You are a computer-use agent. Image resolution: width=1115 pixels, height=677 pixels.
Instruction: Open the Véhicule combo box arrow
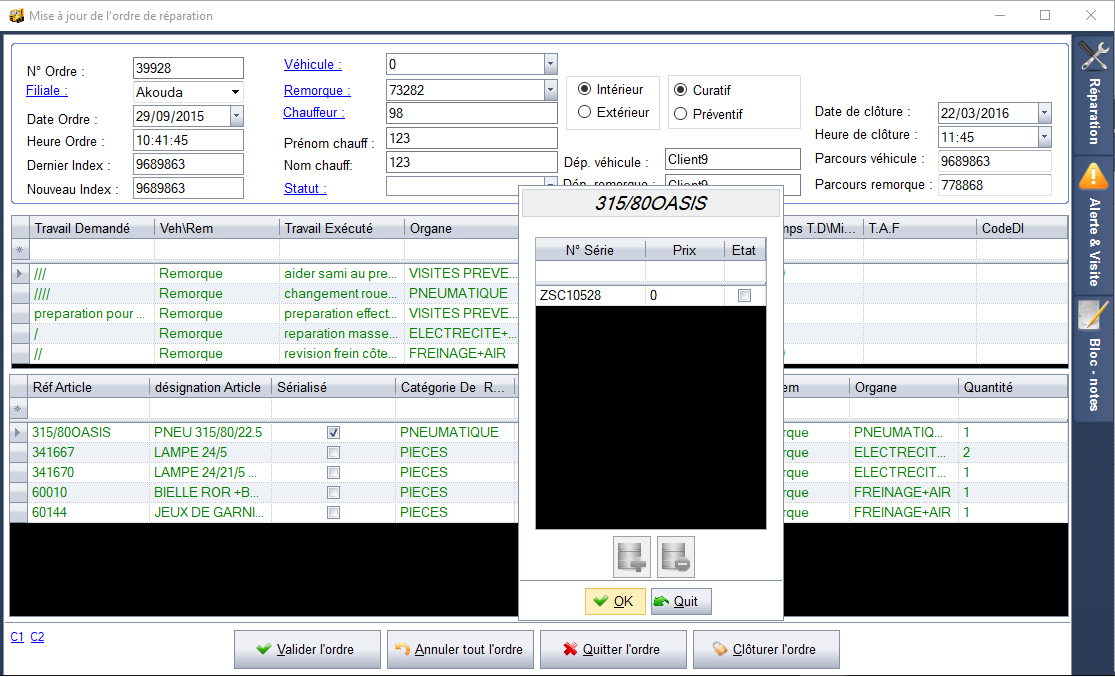(550, 64)
